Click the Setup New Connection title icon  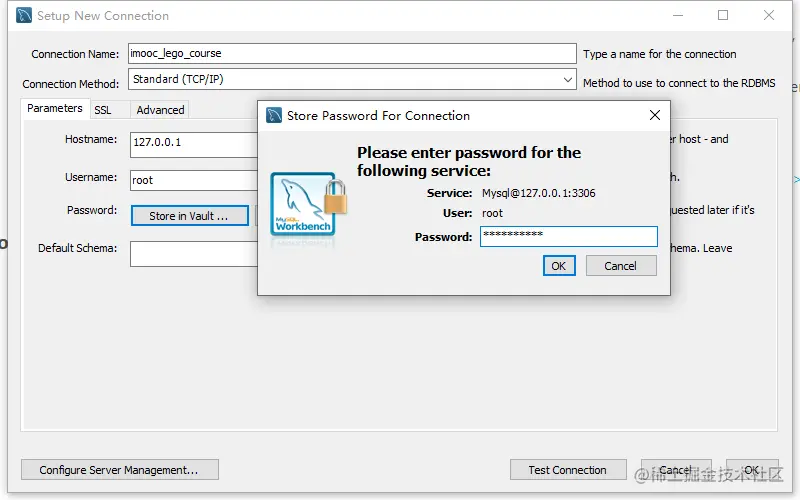23,15
